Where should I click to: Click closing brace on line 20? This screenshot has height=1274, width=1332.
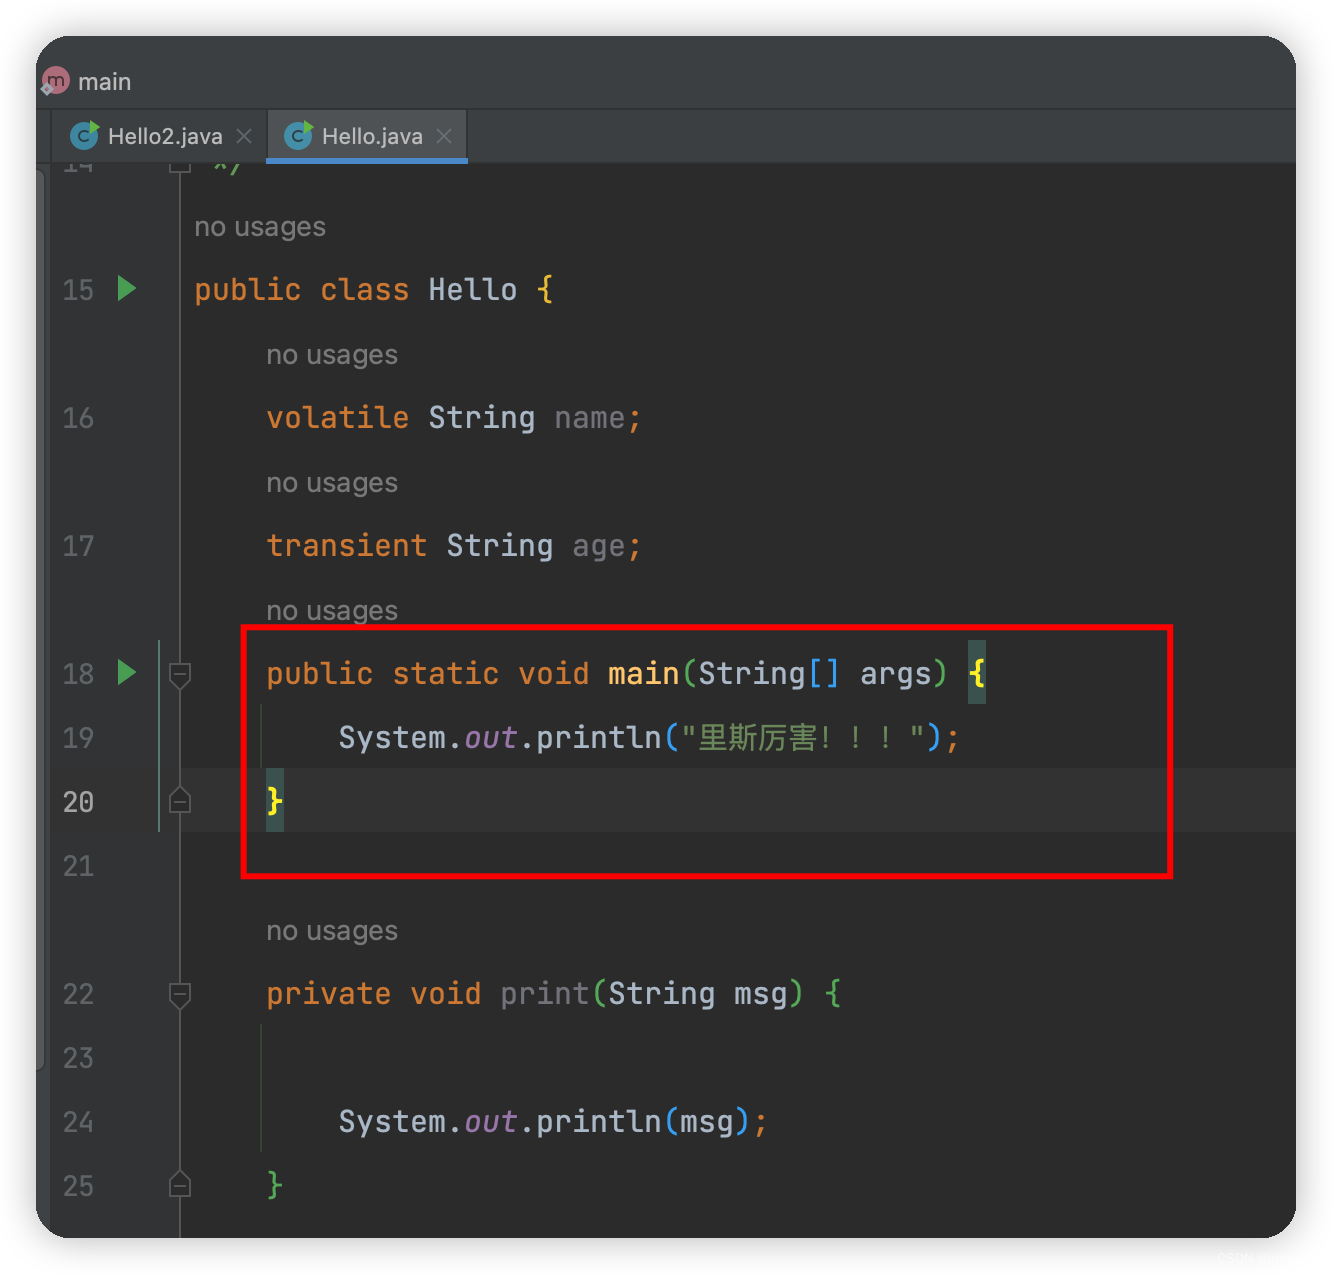coord(275,801)
